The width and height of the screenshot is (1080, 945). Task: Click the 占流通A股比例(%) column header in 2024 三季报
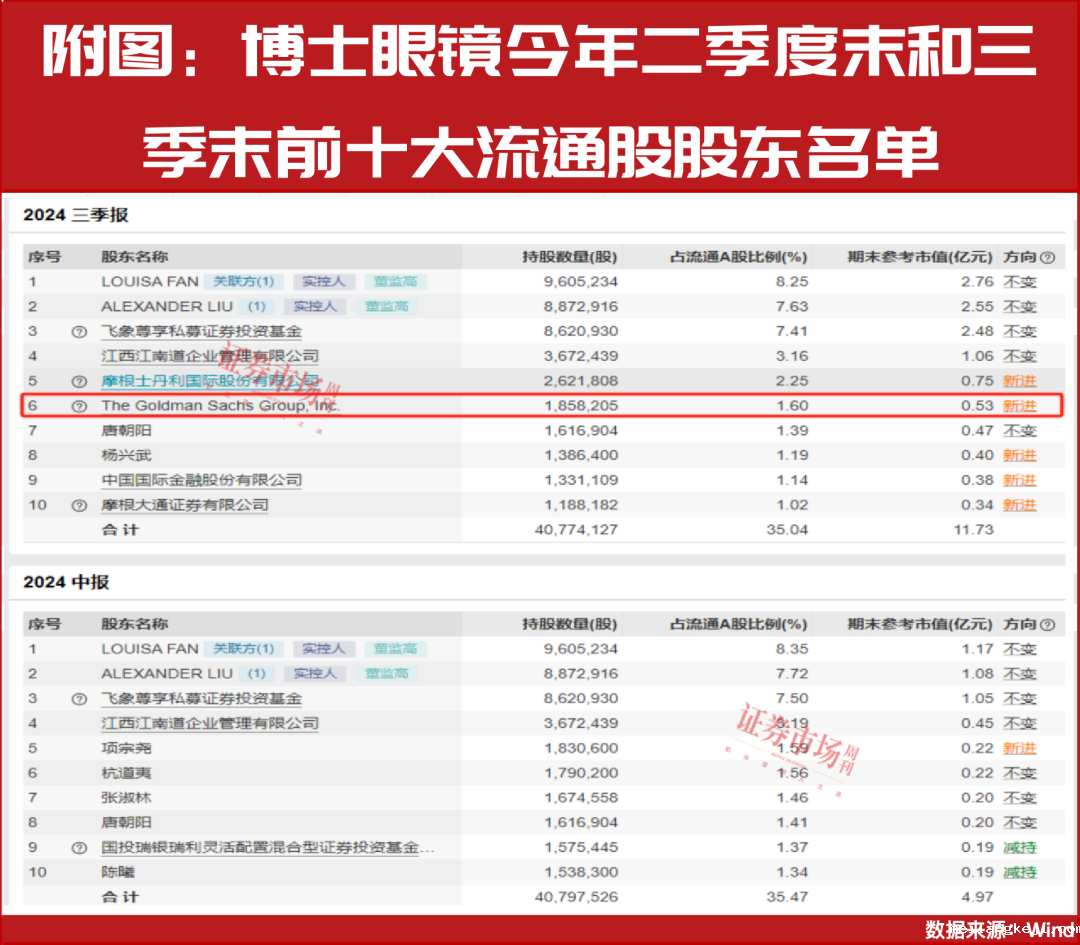pos(738,257)
